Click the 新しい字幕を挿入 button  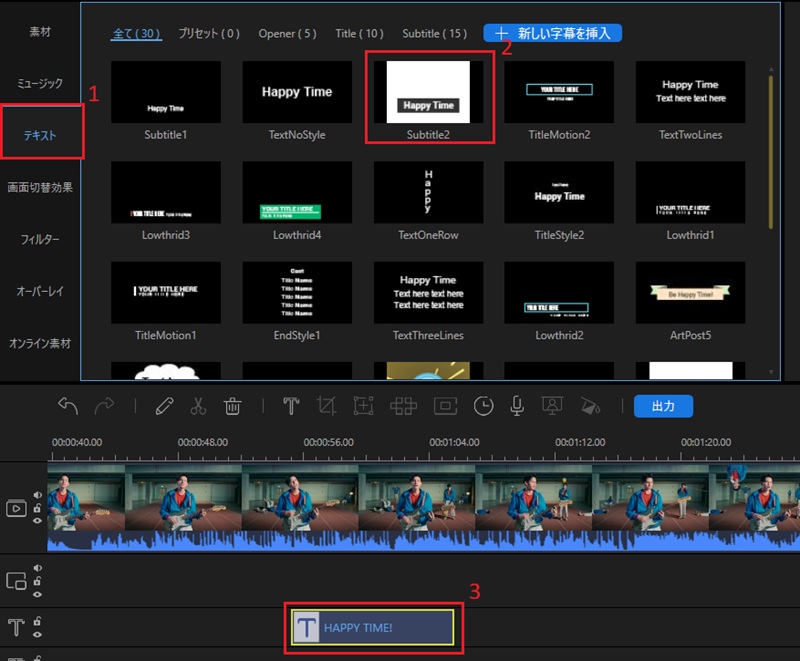(x=553, y=33)
